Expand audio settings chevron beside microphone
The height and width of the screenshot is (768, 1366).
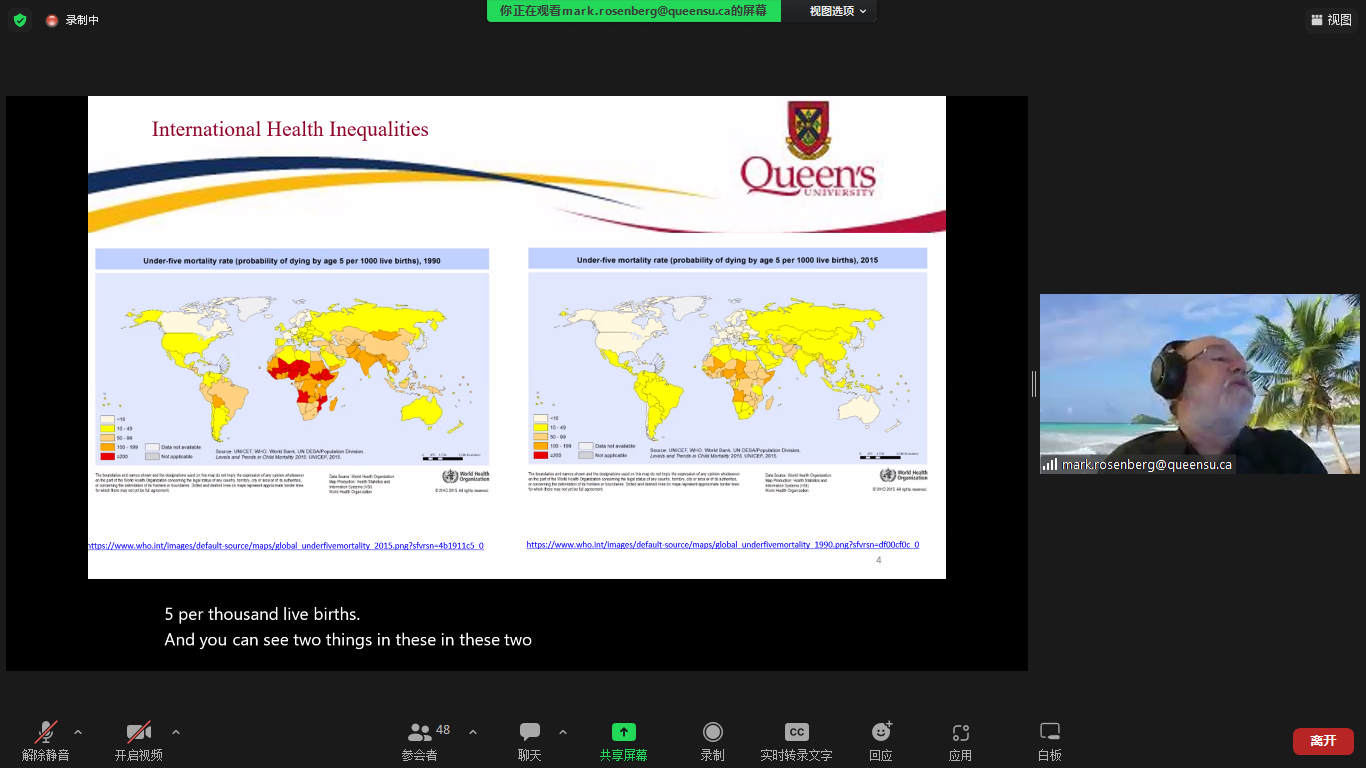pos(78,732)
